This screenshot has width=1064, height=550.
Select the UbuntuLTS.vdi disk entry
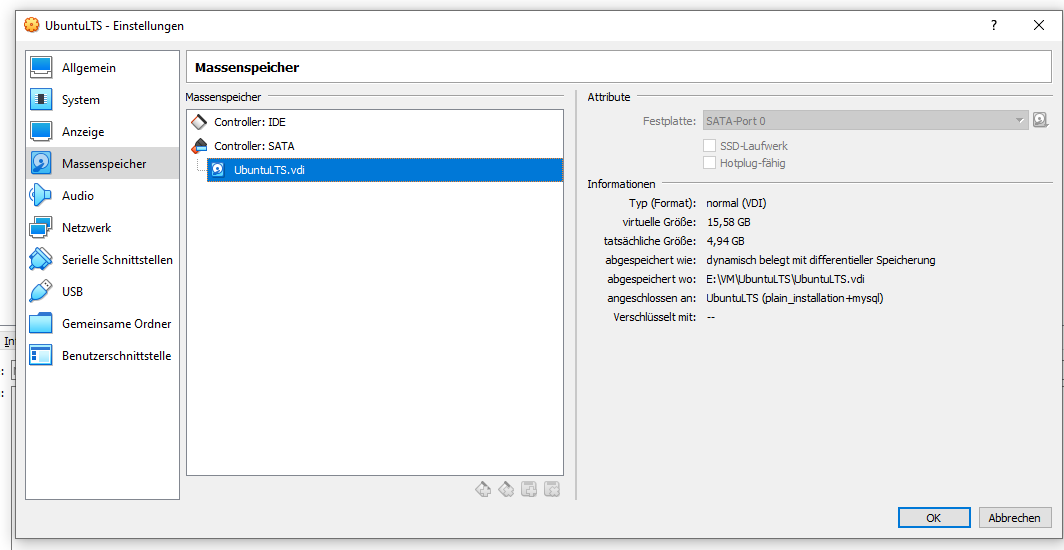tap(385, 170)
